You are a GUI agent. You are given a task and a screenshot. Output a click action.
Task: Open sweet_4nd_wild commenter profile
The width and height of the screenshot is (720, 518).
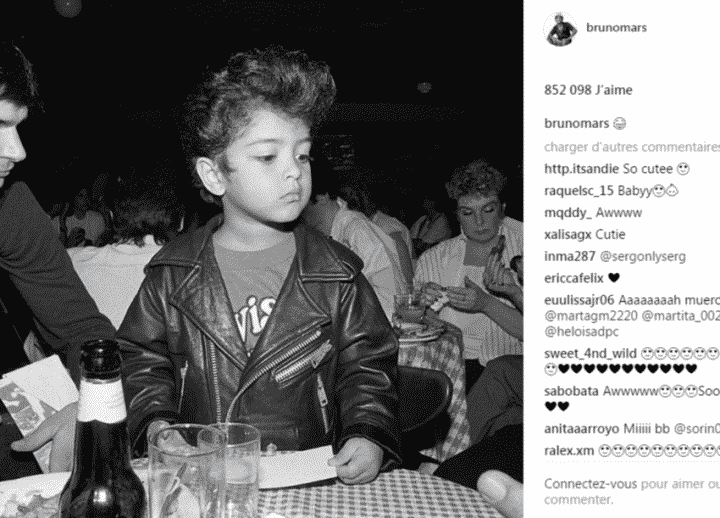click(590, 354)
